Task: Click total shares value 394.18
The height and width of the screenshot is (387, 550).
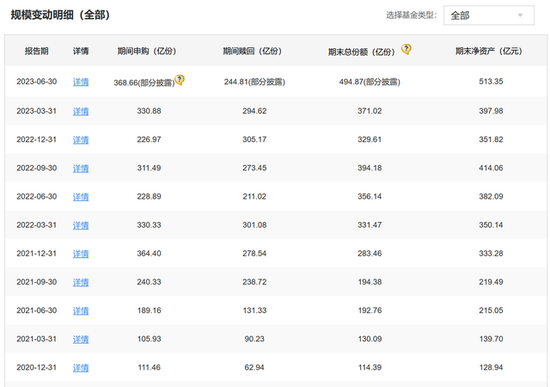Action: click(370, 168)
